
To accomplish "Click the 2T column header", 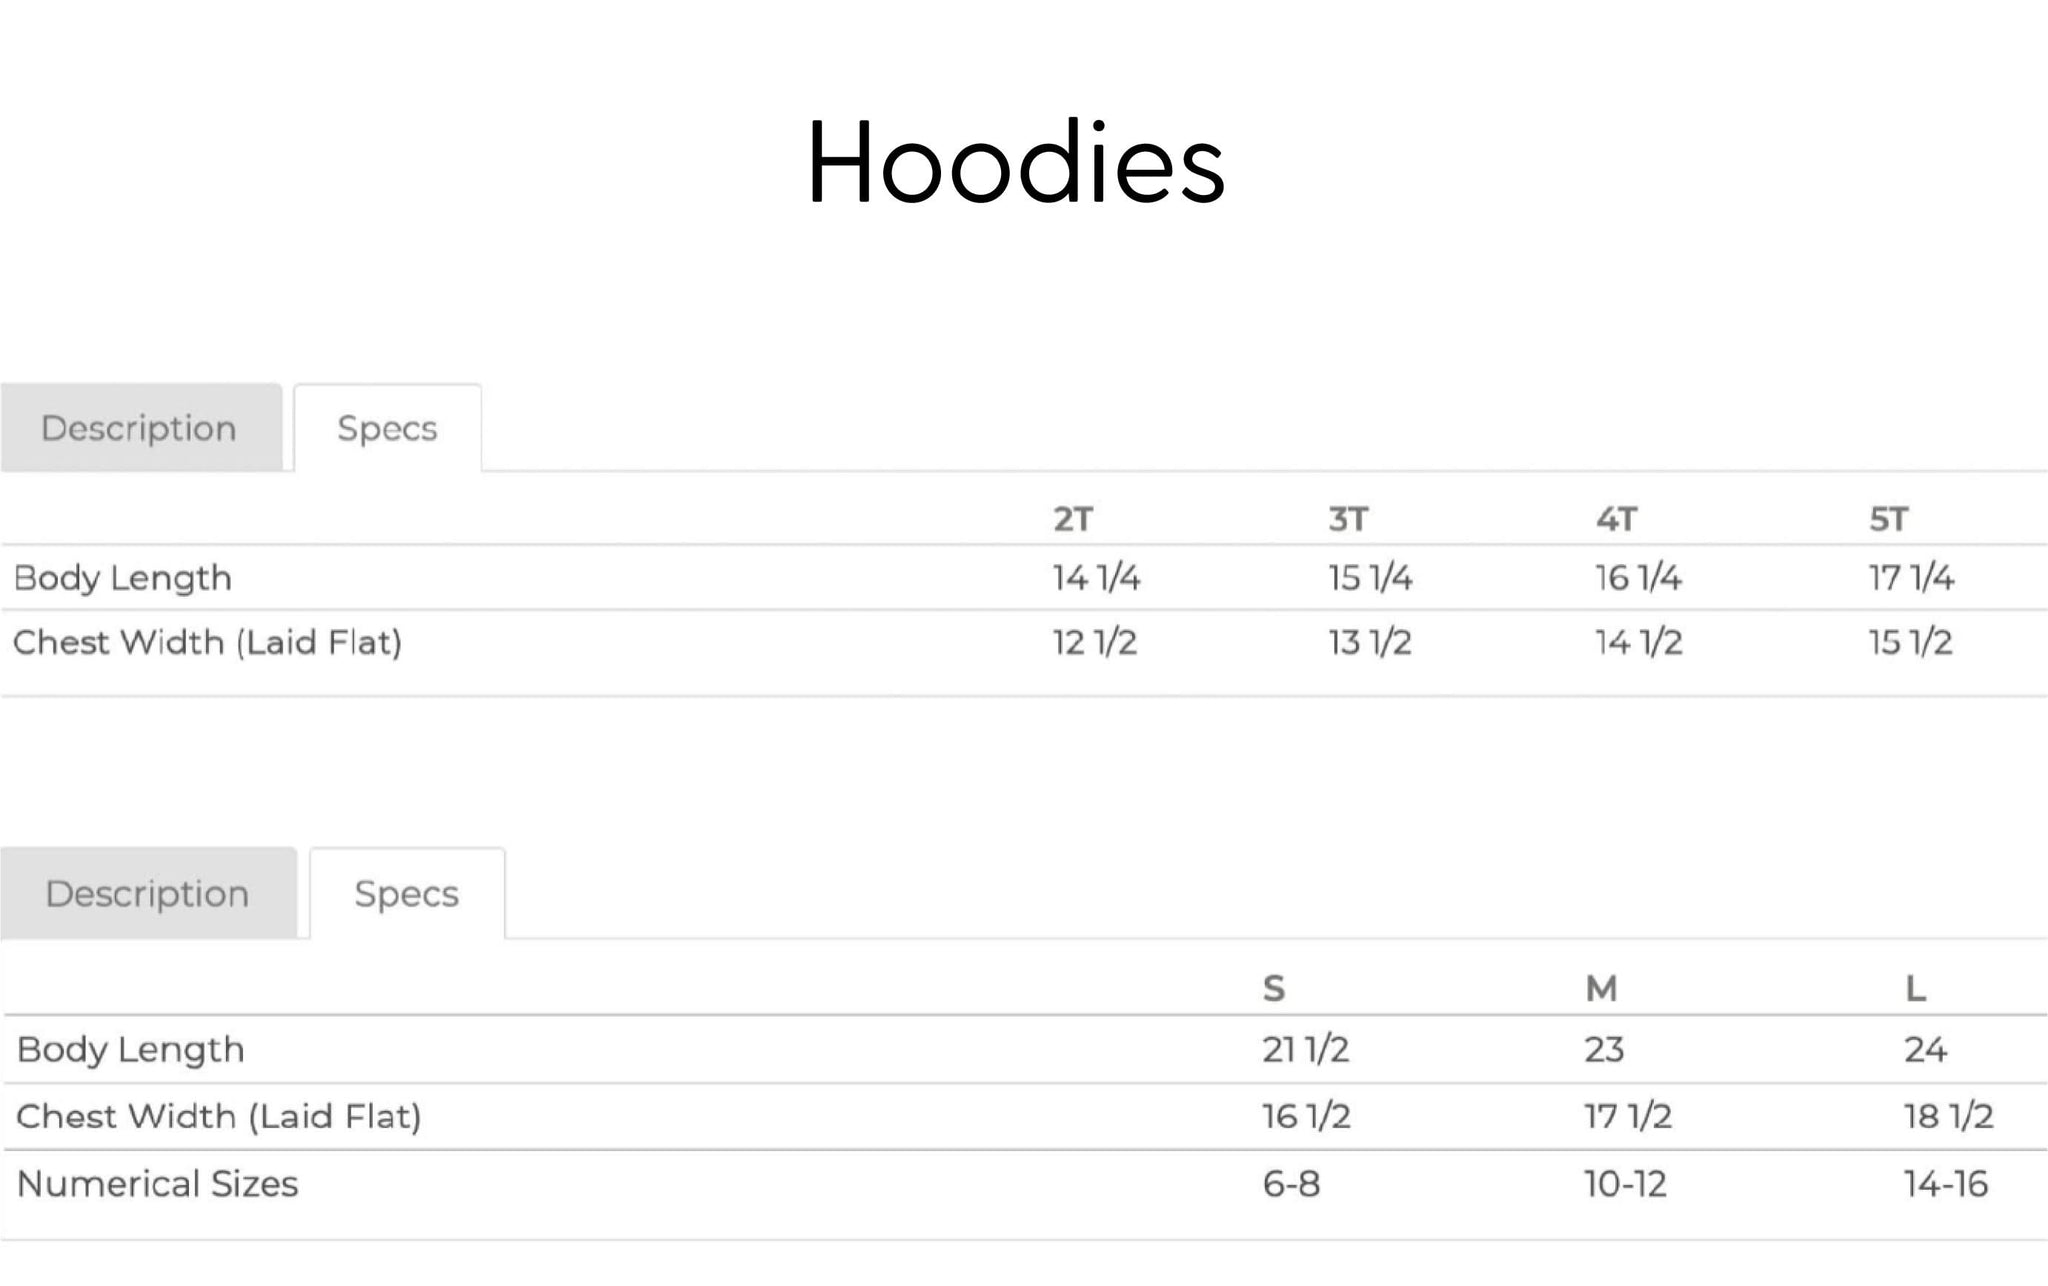I will tap(1073, 519).
